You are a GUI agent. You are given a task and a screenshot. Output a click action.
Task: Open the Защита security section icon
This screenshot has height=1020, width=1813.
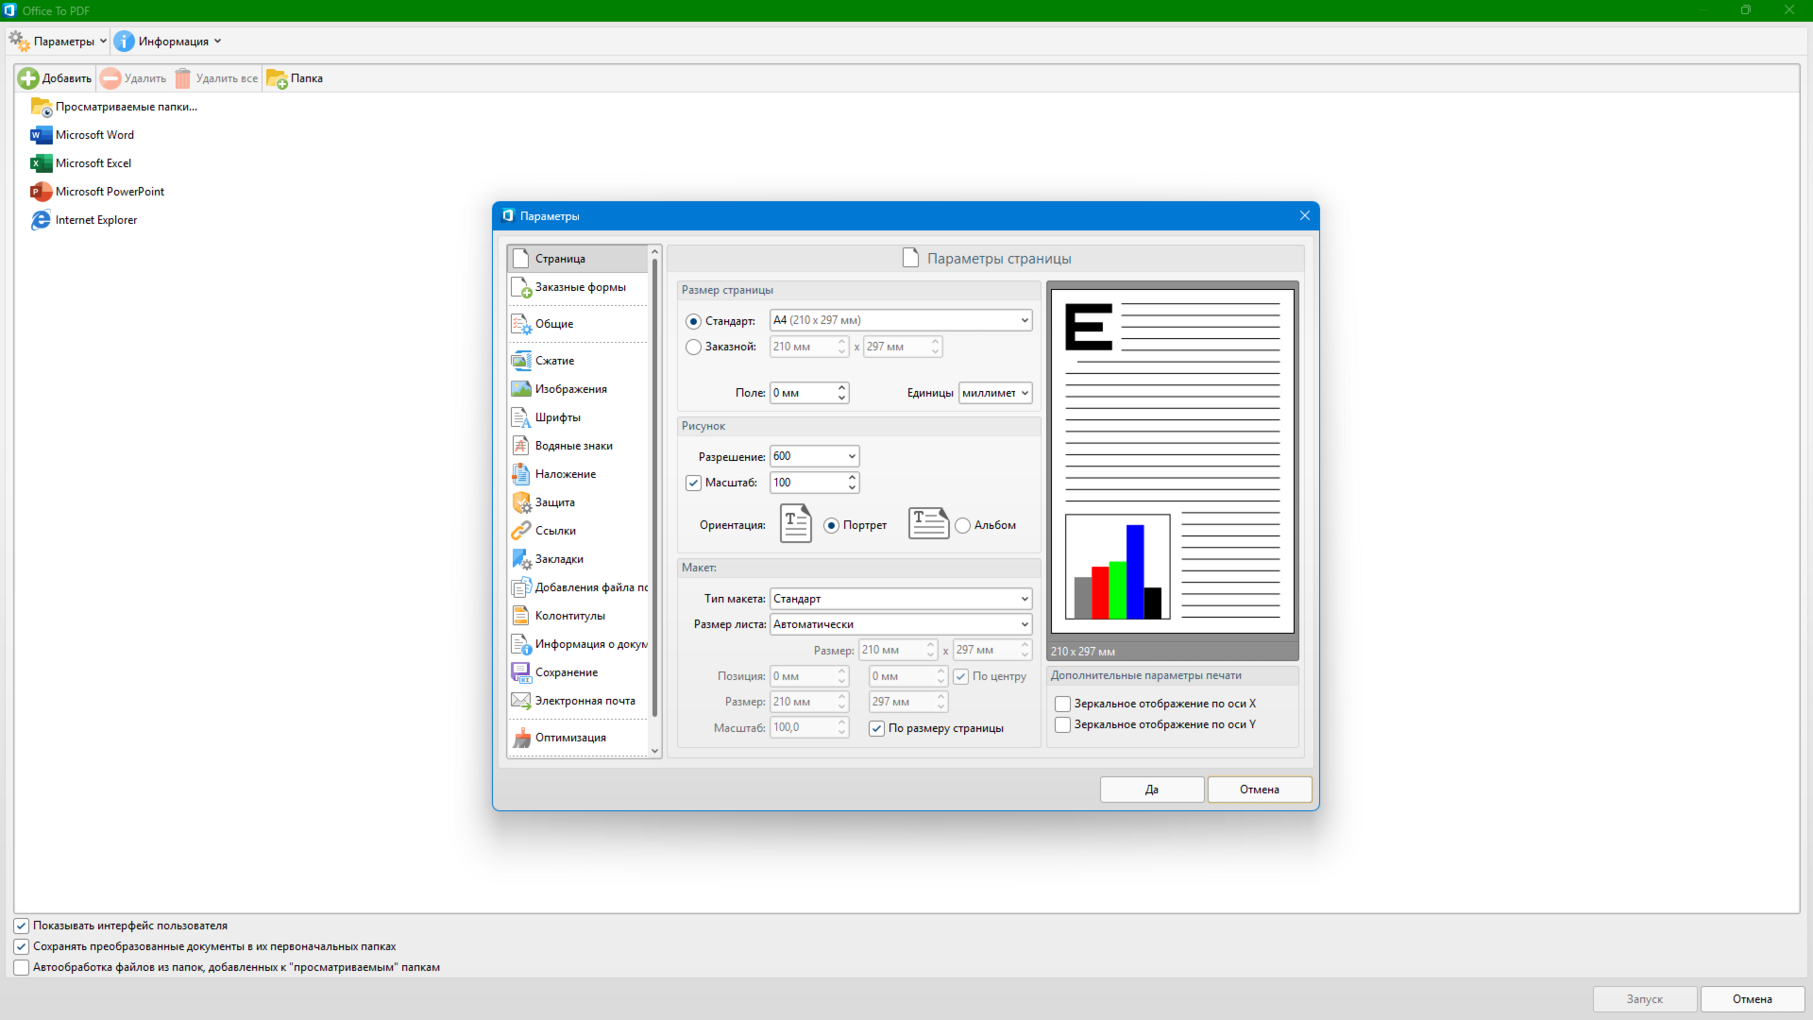pos(521,502)
